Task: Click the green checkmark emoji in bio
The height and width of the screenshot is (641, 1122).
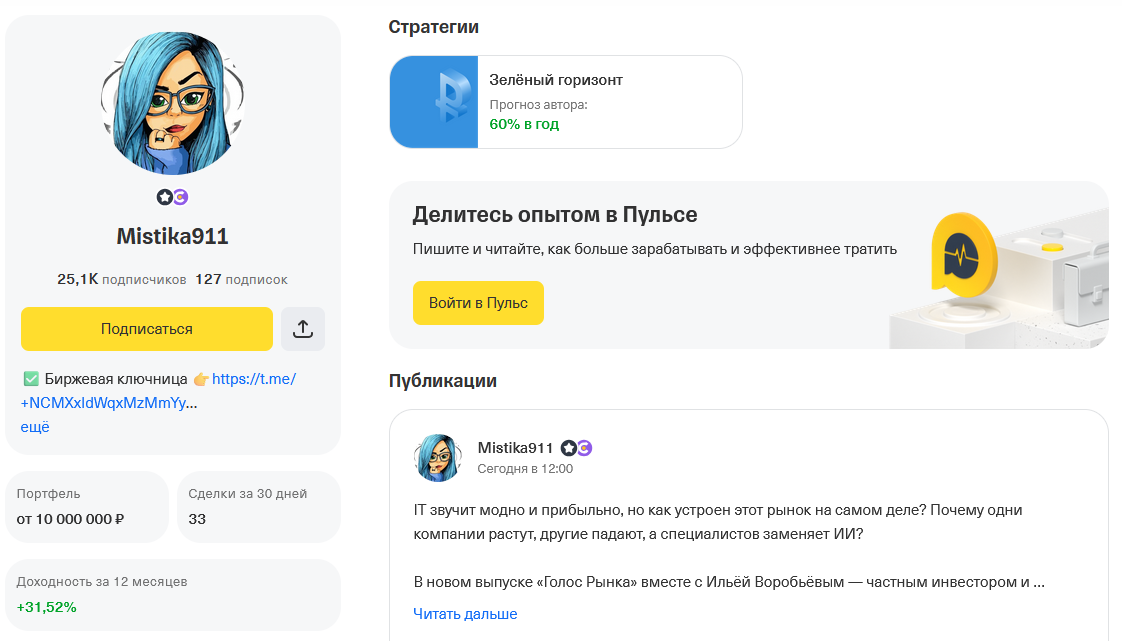Action: point(31,378)
